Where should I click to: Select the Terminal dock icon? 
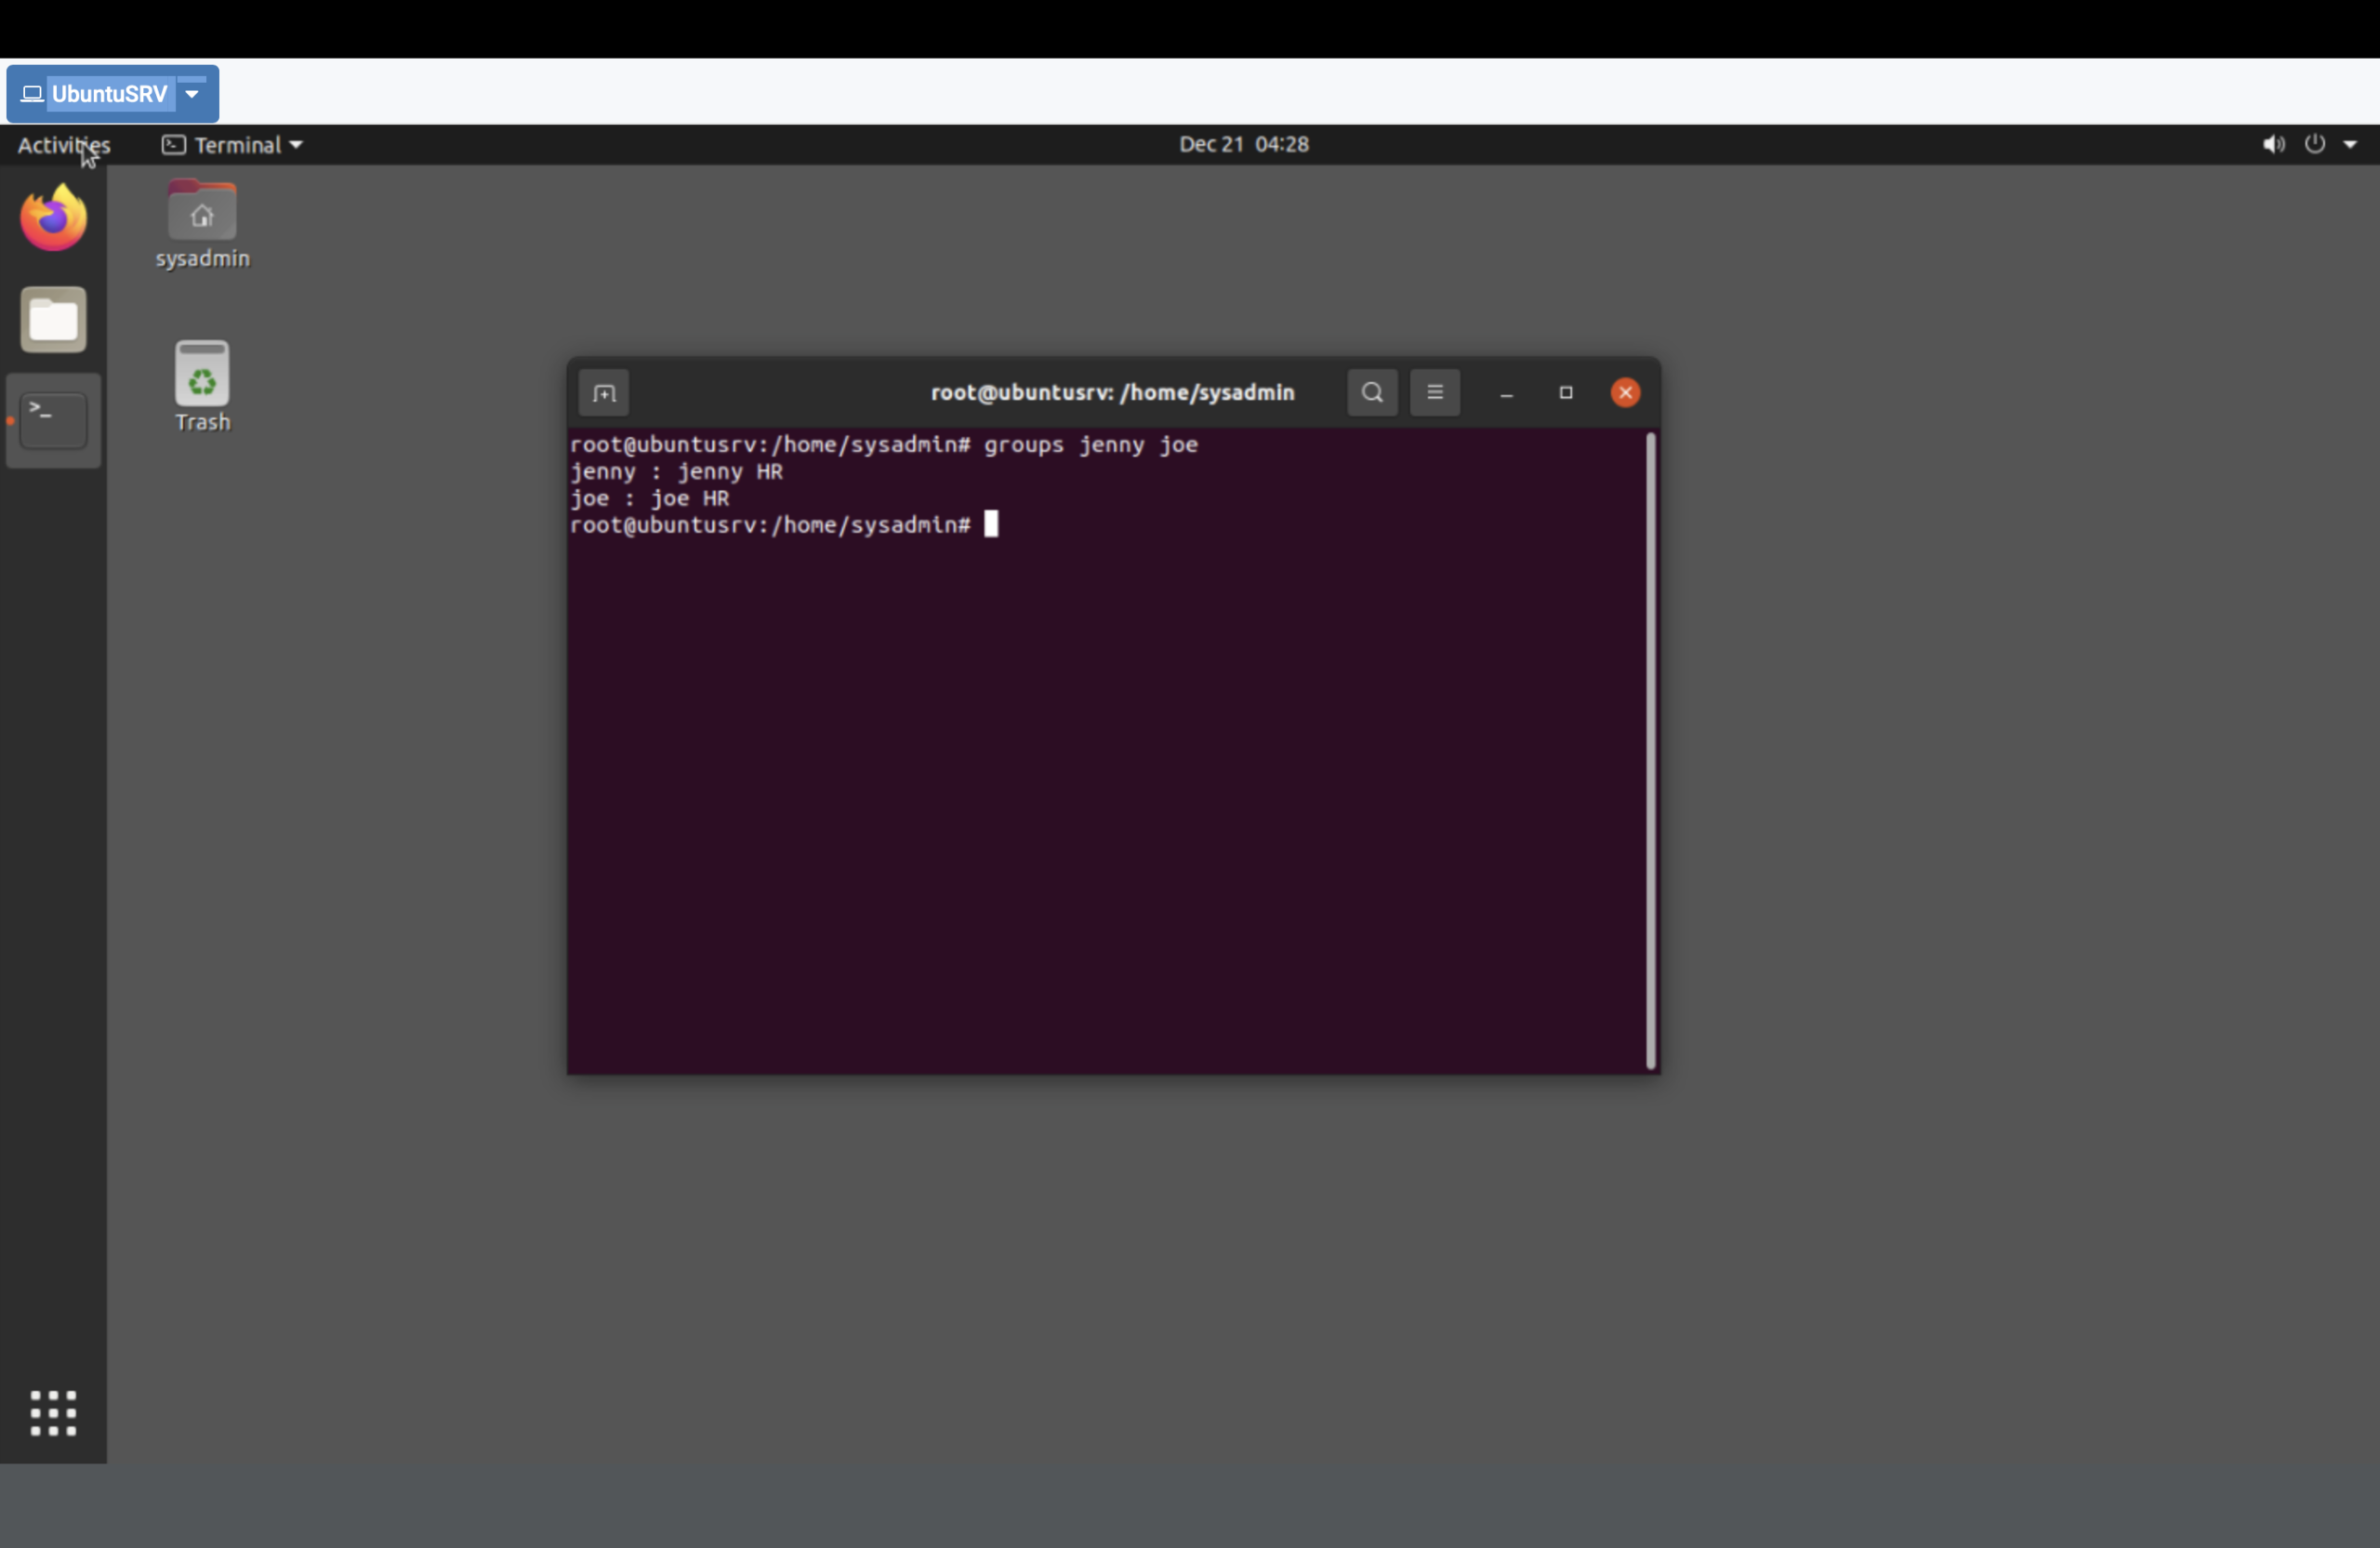54,421
